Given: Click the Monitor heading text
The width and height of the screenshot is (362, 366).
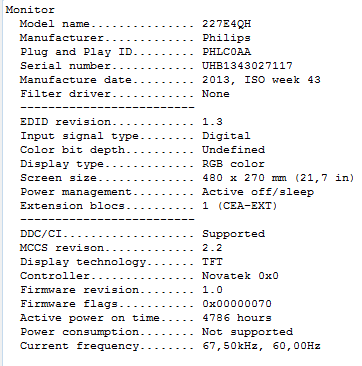Looking at the screenshot, I should point(30,10).
